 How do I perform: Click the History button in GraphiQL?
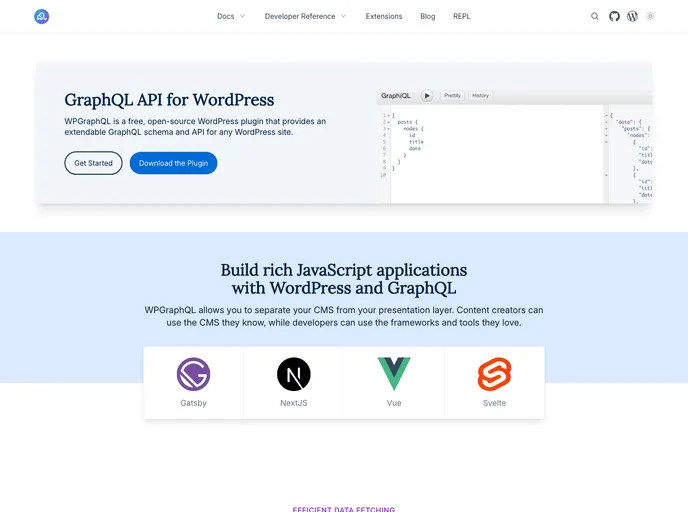[480, 96]
